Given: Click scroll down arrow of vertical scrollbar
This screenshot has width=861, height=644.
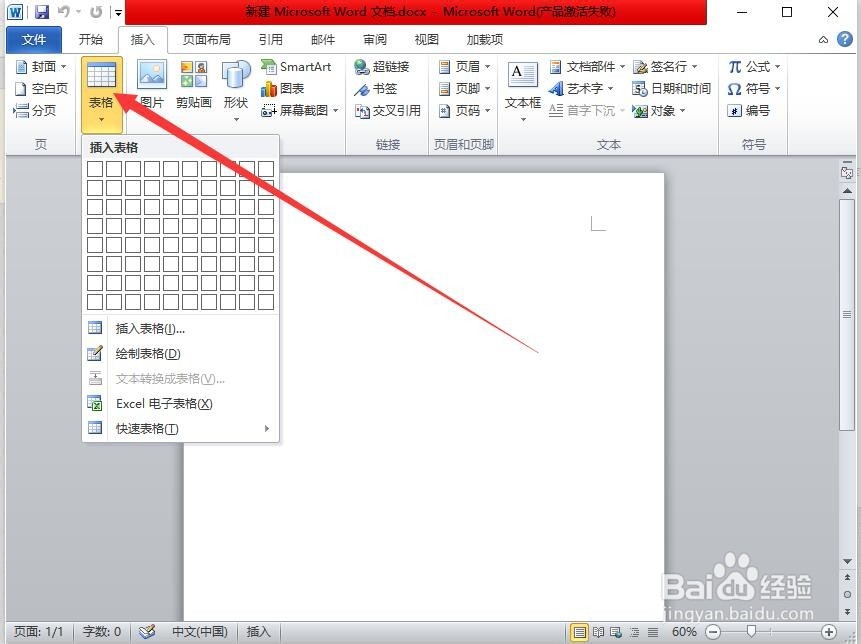Looking at the screenshot, I should click(847, 561).
